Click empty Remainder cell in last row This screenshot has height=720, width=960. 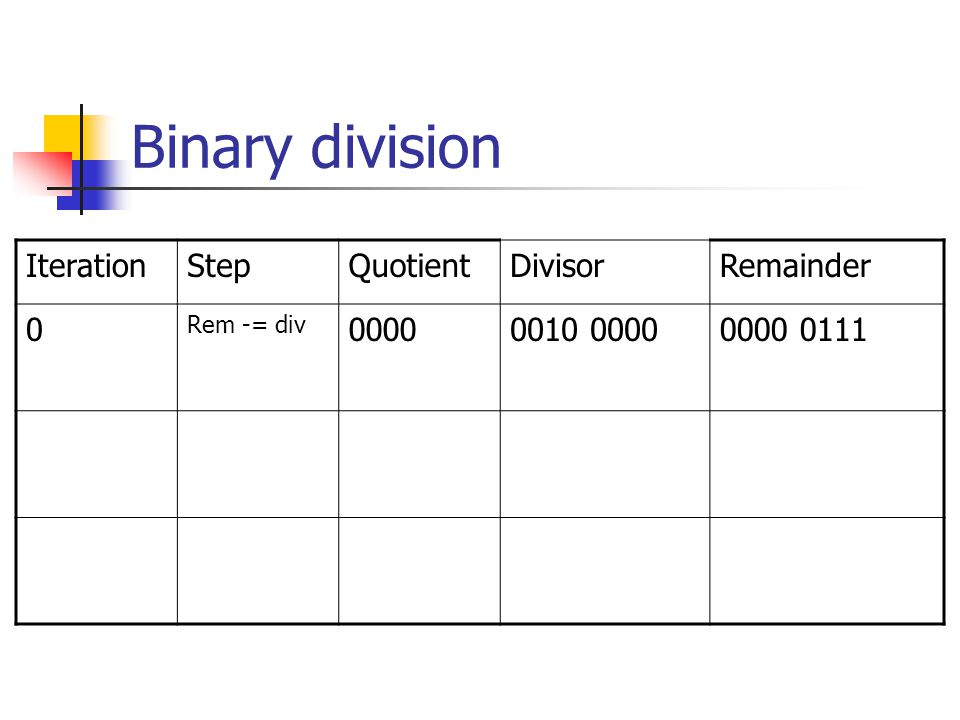click(x=827, y=571)
